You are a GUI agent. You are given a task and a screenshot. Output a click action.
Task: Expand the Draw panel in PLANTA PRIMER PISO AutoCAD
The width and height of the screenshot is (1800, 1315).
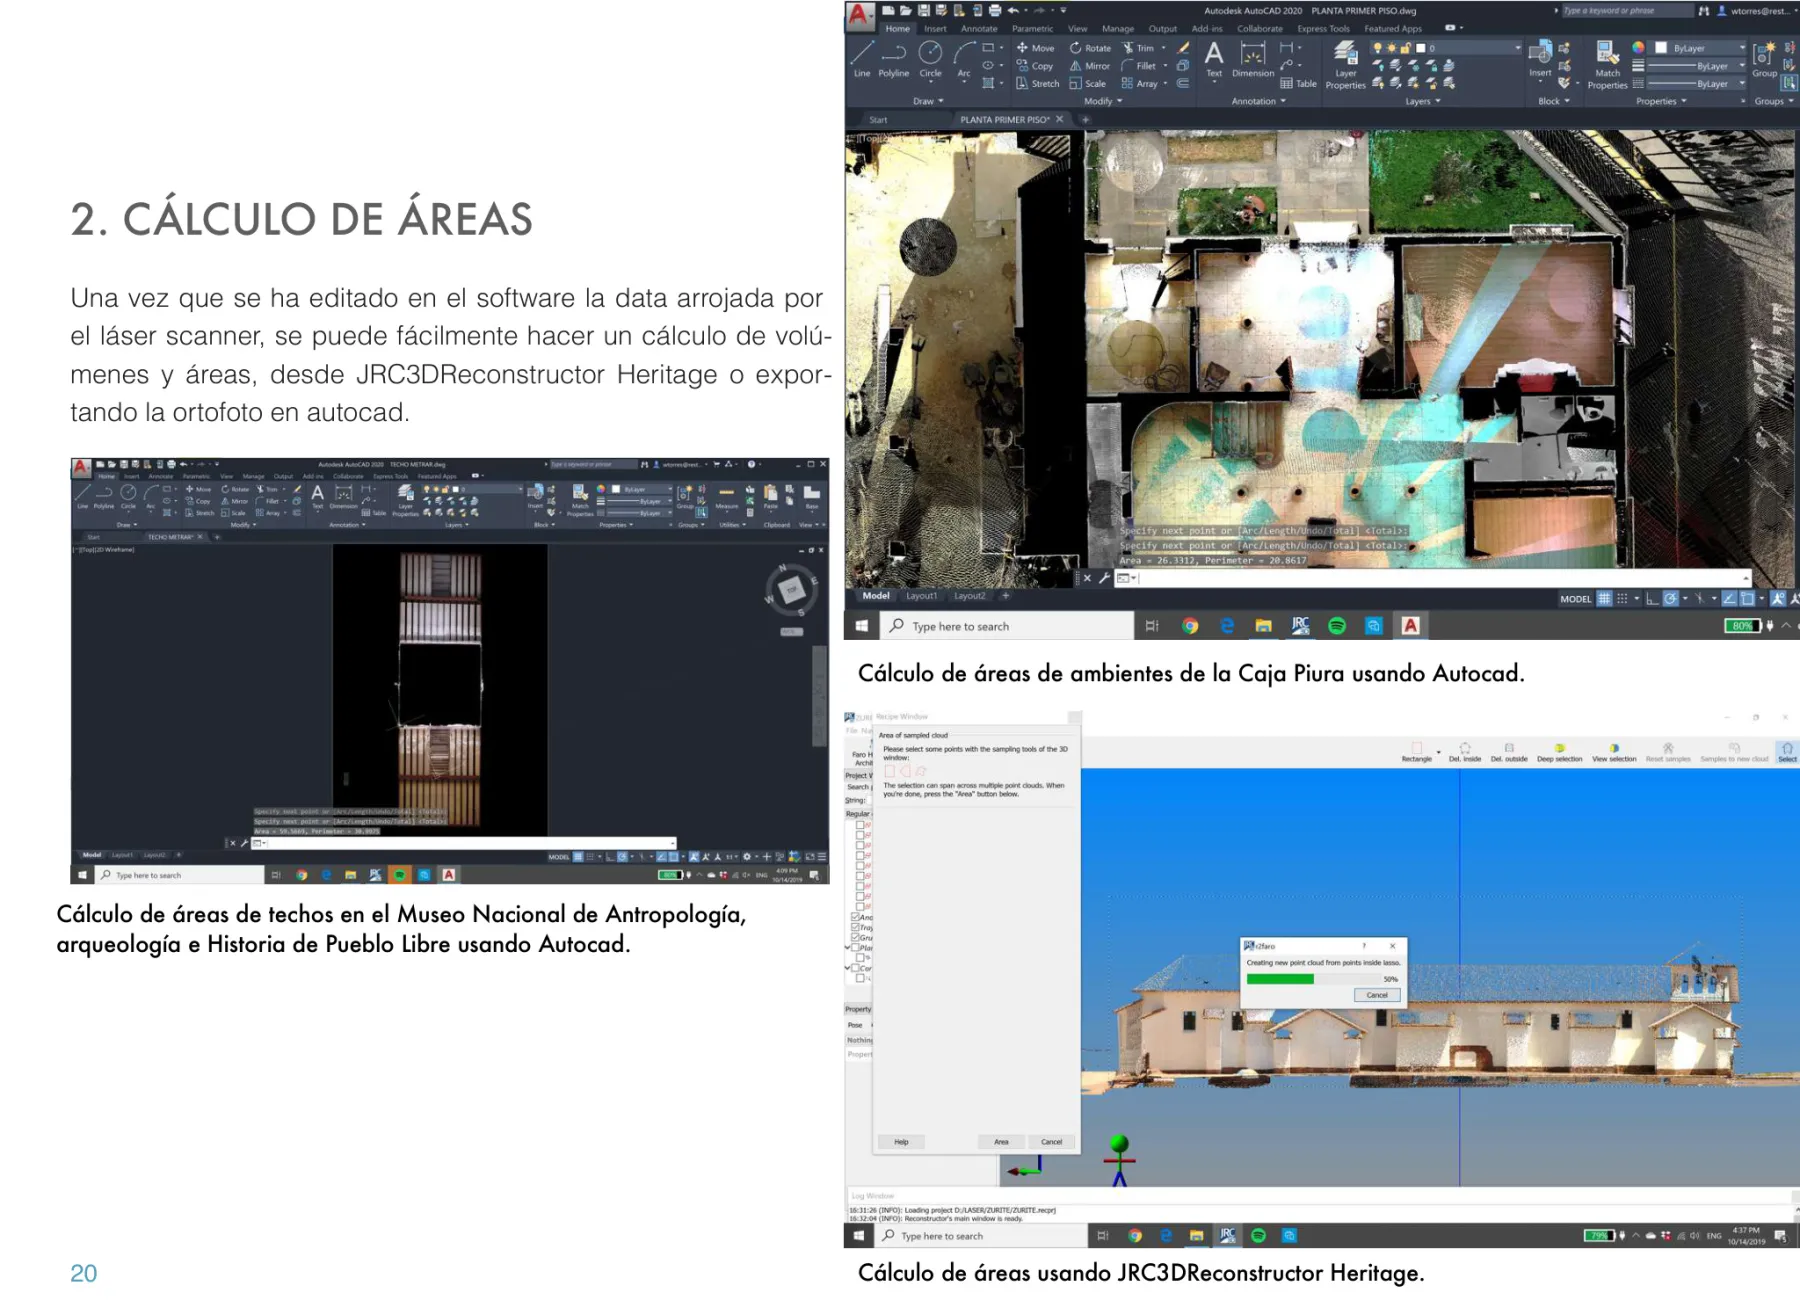tap(928, 101)
